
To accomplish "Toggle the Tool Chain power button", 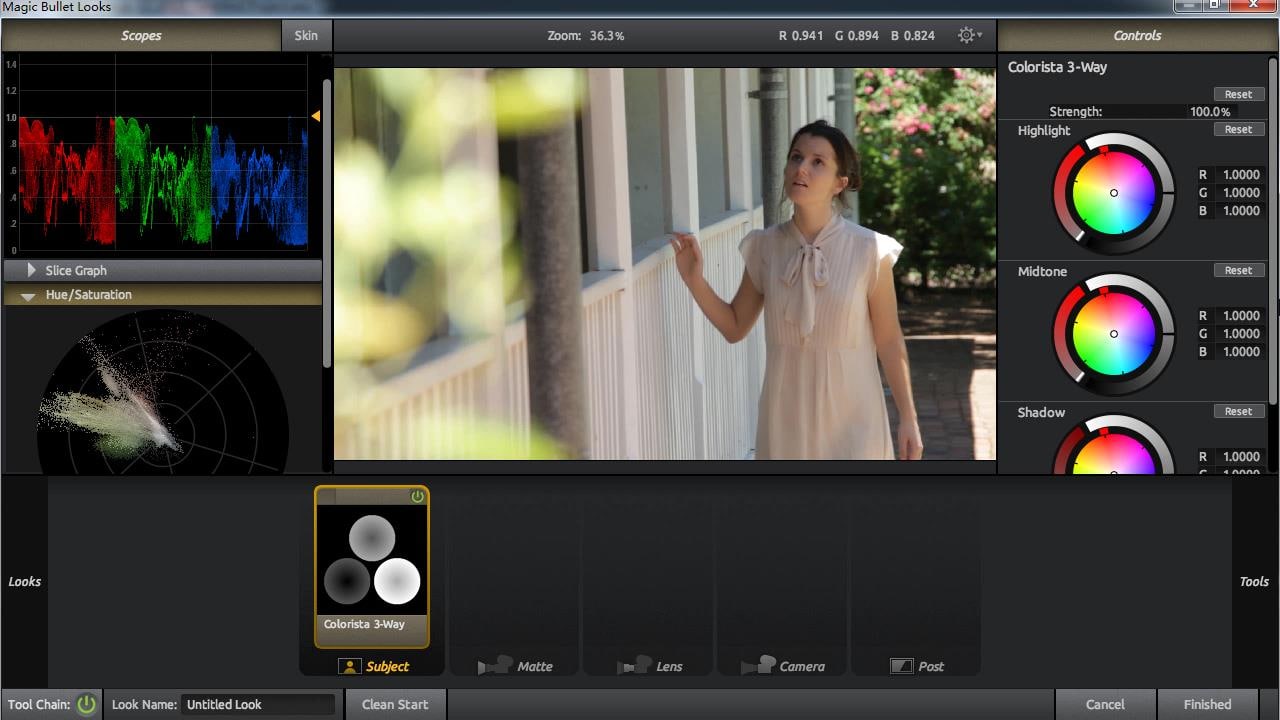I will tap(86, 704).
